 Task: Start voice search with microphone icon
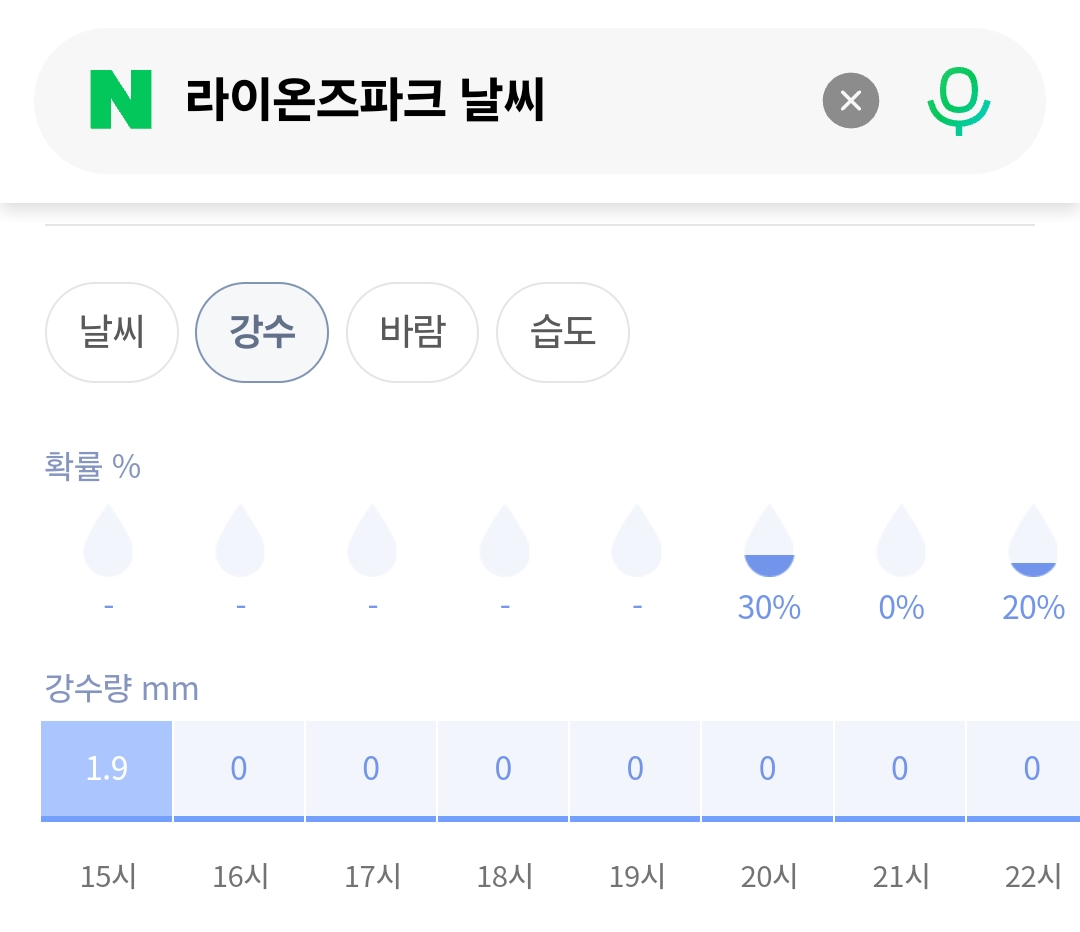[x=958, y=101]
